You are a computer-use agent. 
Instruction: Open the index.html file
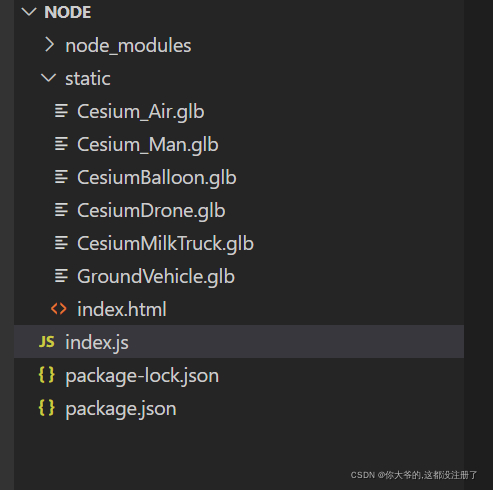(122, 309)
